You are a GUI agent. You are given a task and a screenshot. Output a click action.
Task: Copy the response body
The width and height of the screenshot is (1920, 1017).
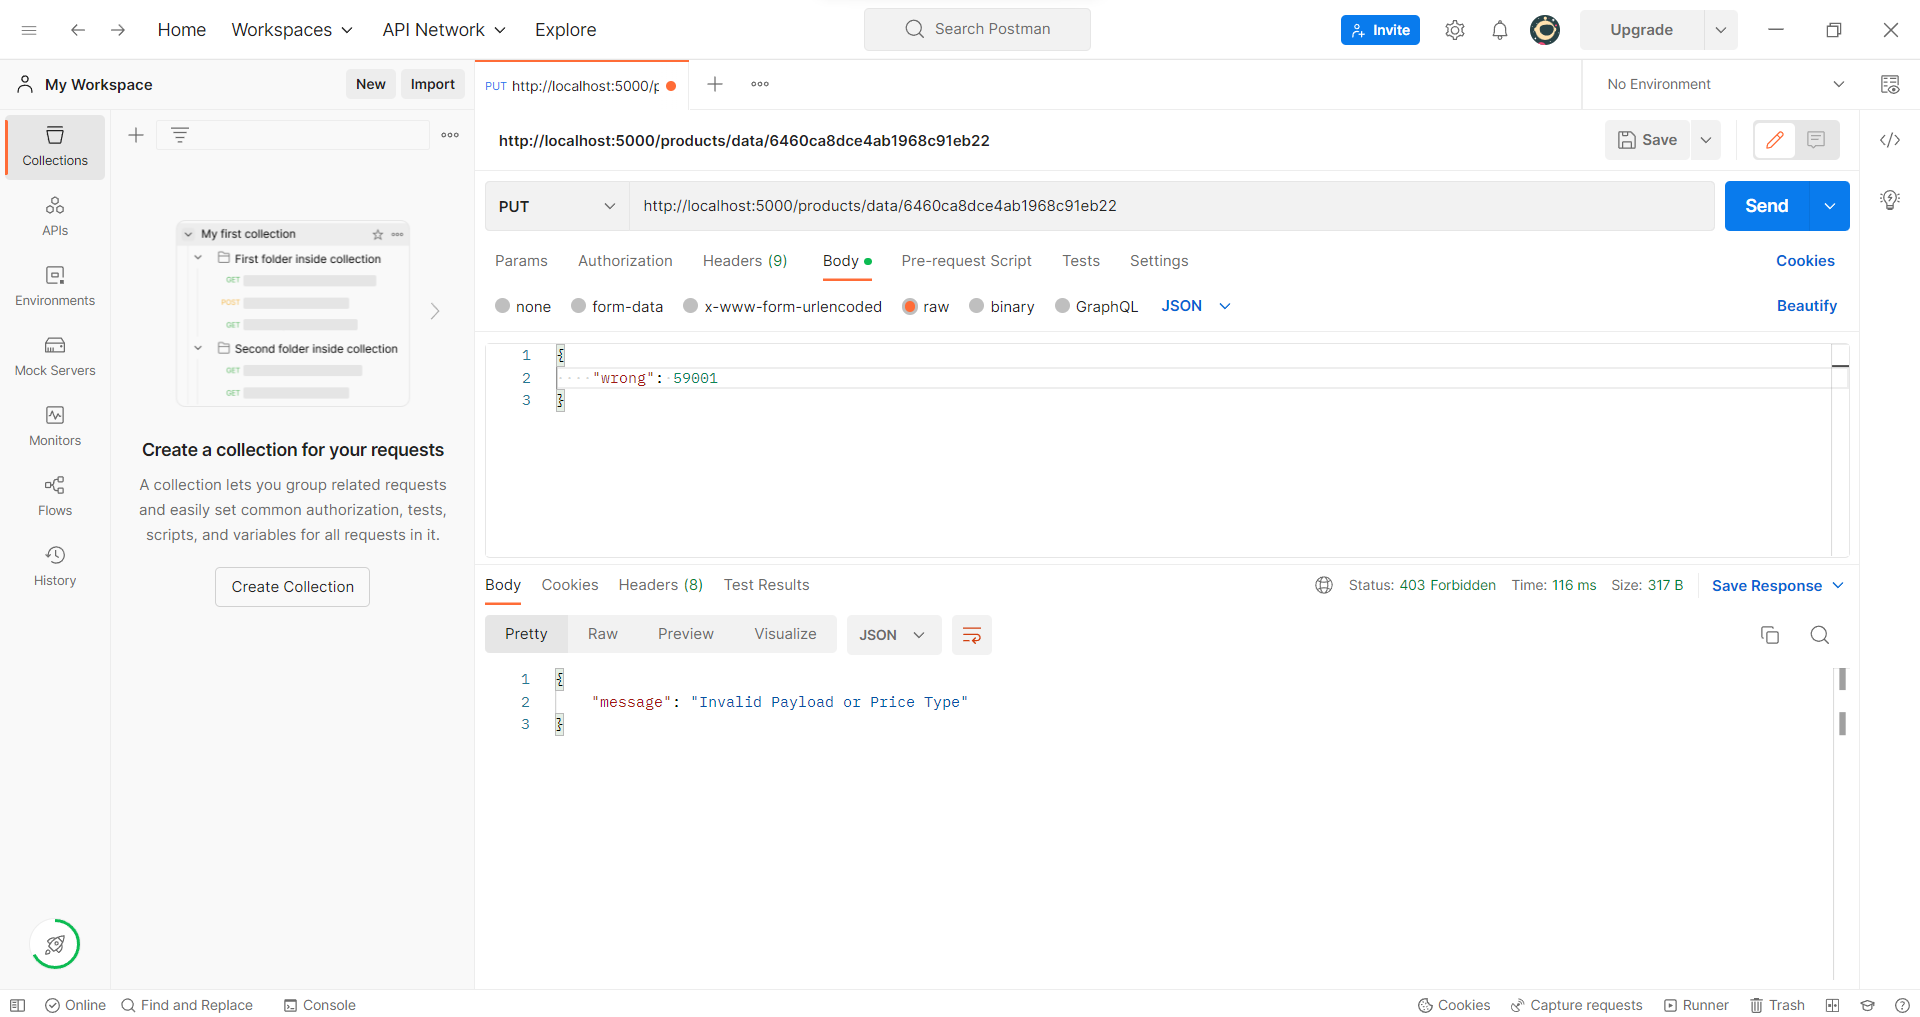pyautogui.click(x=1770, y=635)
